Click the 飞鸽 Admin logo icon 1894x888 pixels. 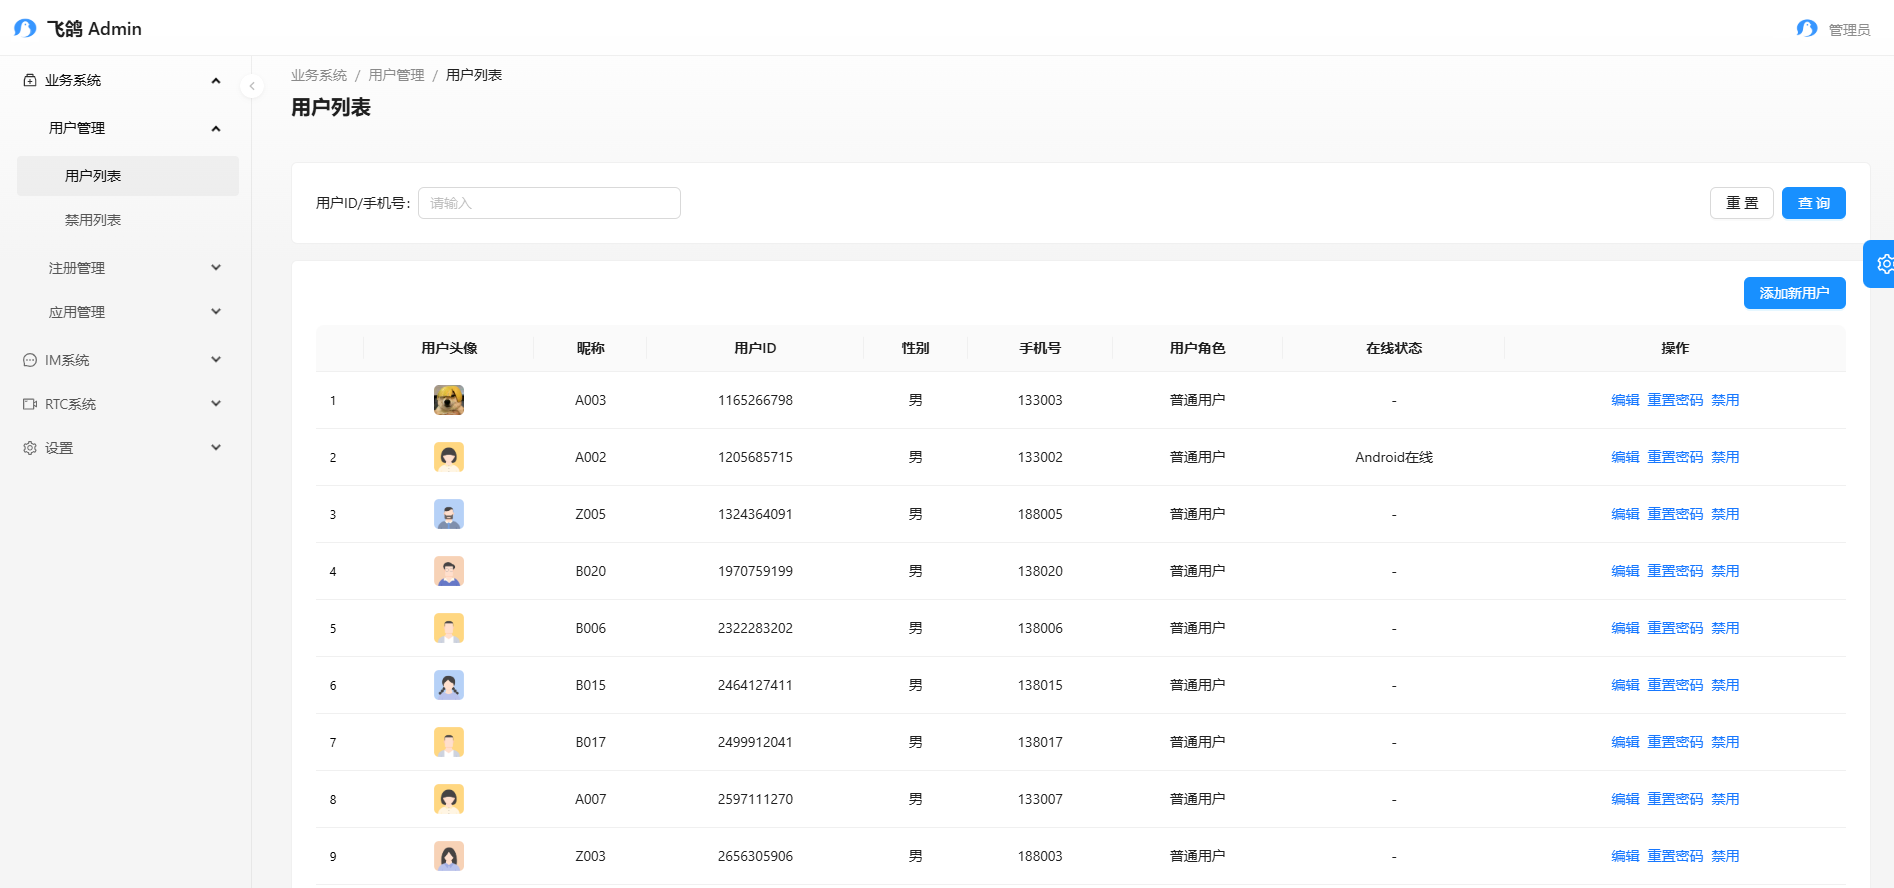25,29
